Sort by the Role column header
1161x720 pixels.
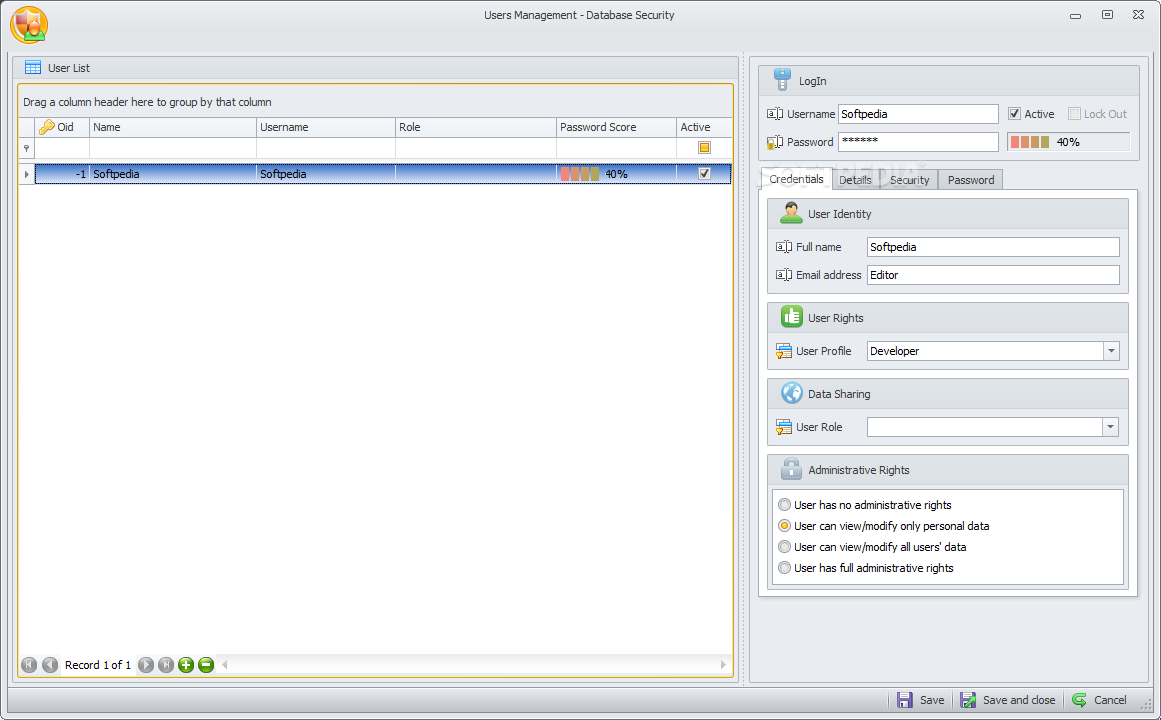click(x=475, y=127)
